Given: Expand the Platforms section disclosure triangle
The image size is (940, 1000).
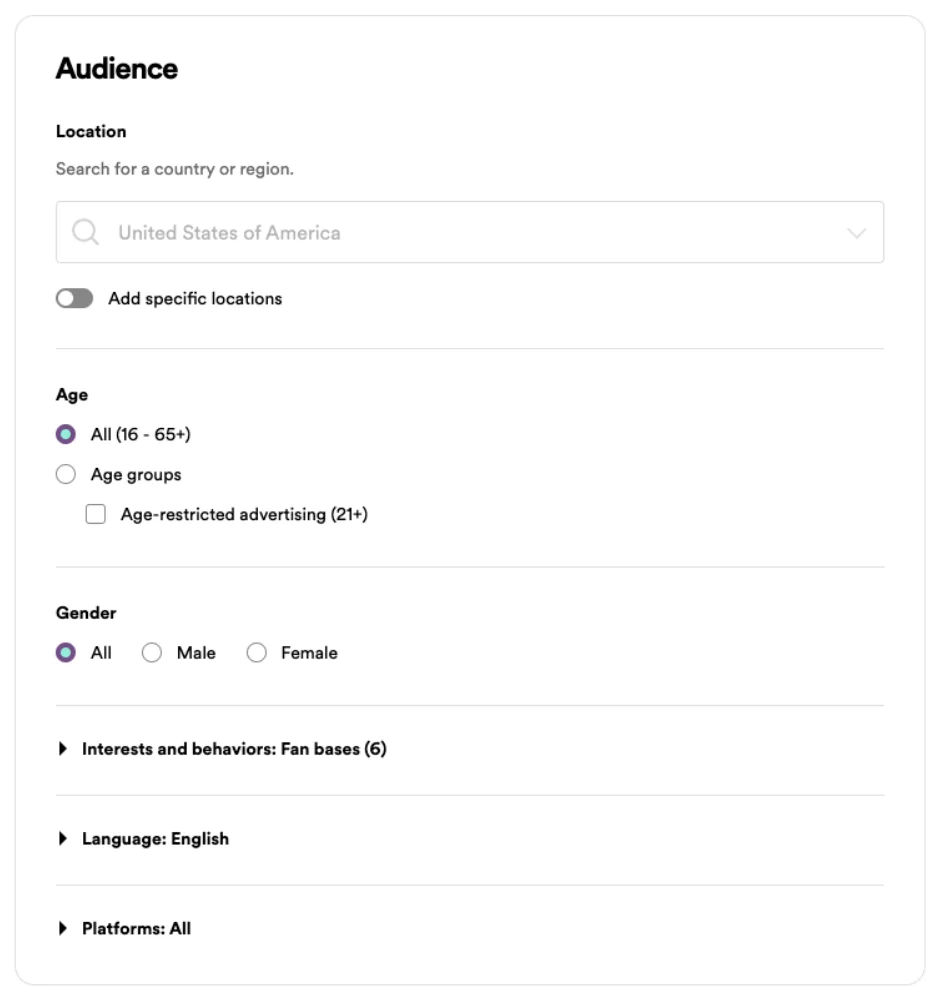Looking at the screenshot, I should pos(64,929).
